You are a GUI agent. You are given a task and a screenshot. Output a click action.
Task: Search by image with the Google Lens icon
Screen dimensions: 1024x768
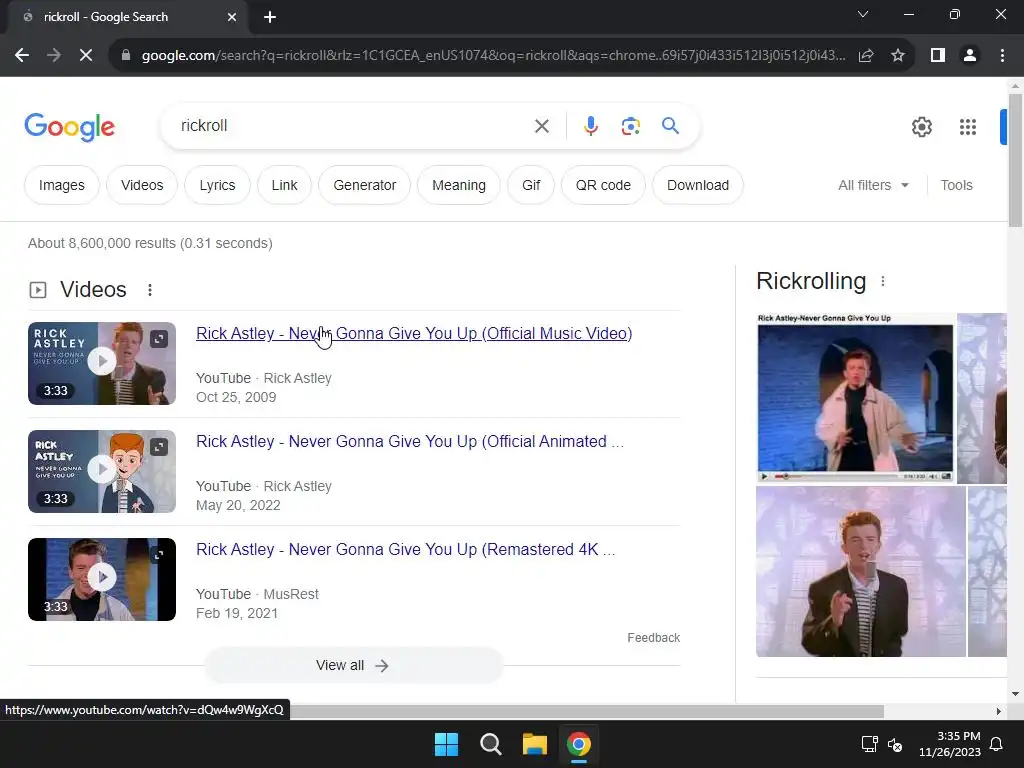pos(630,126)
